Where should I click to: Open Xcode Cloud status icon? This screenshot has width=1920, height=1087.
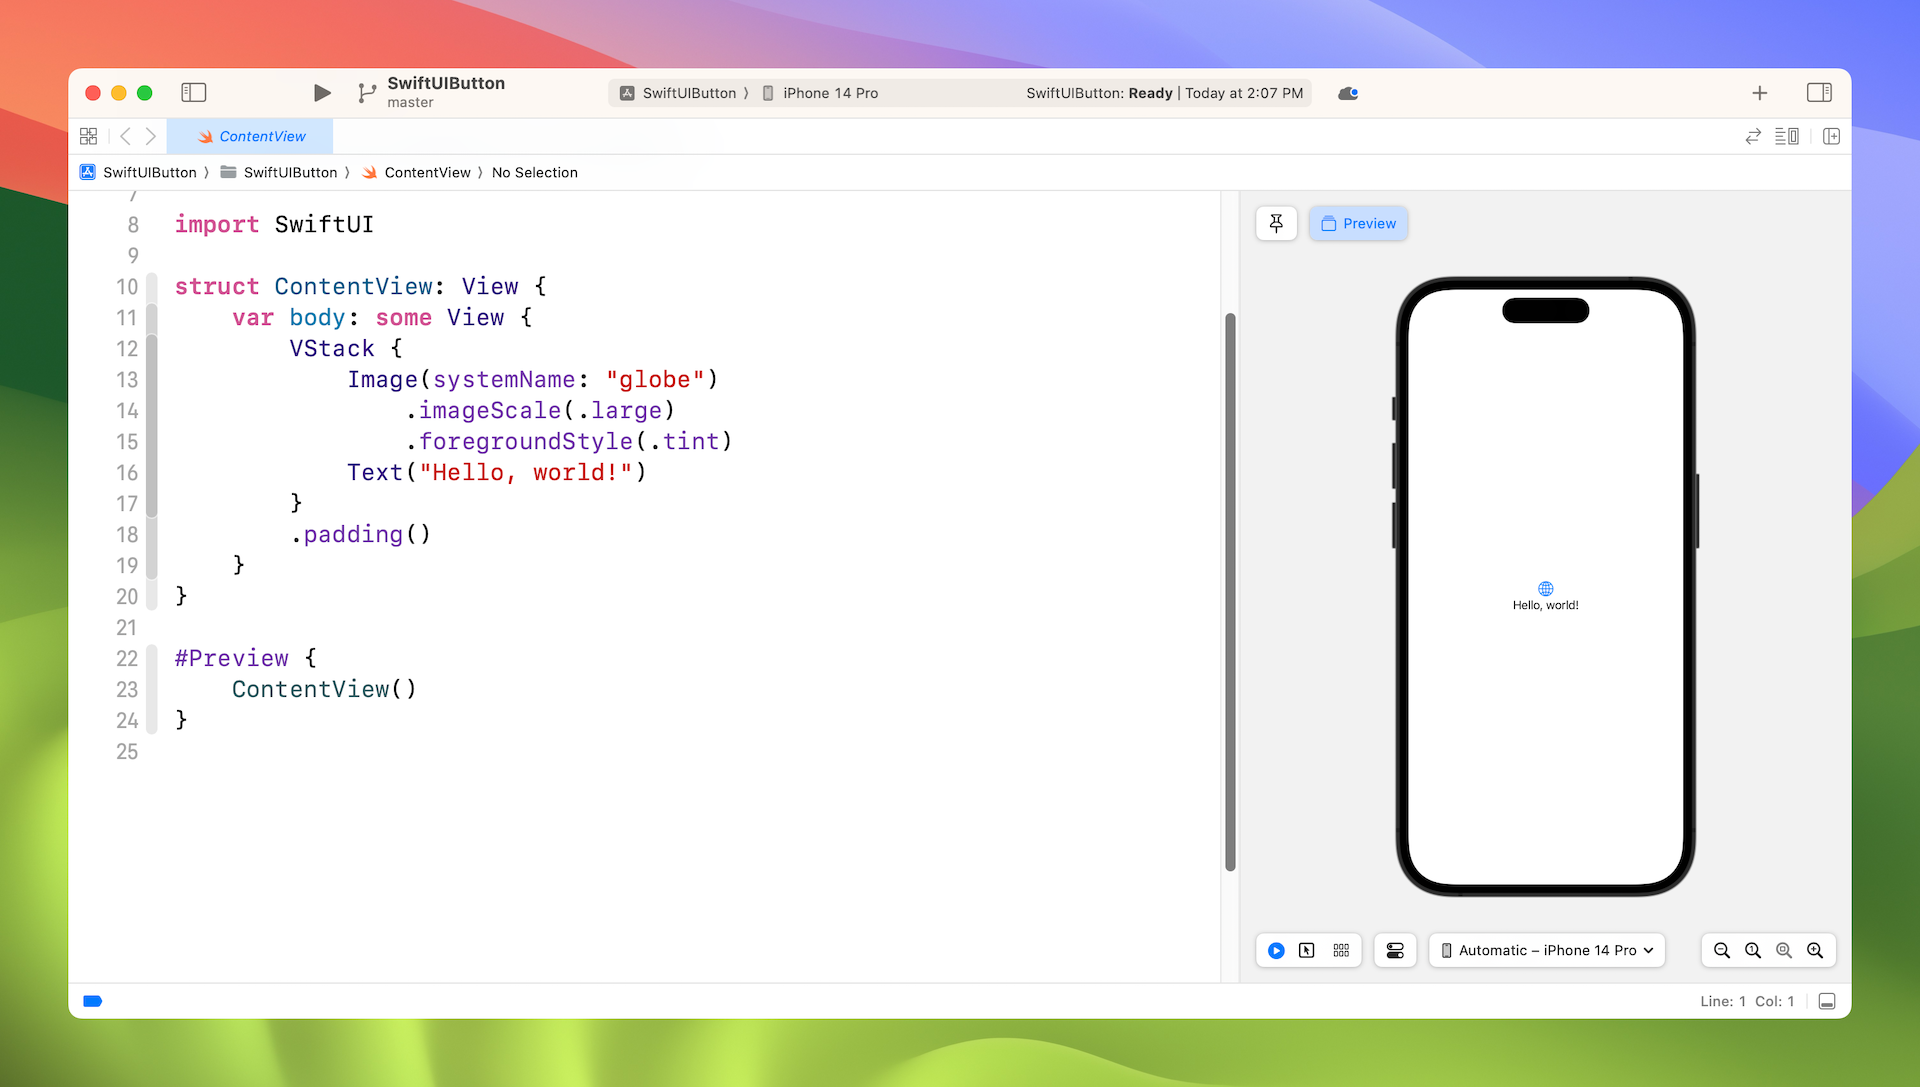click(x=1348, y=93)
